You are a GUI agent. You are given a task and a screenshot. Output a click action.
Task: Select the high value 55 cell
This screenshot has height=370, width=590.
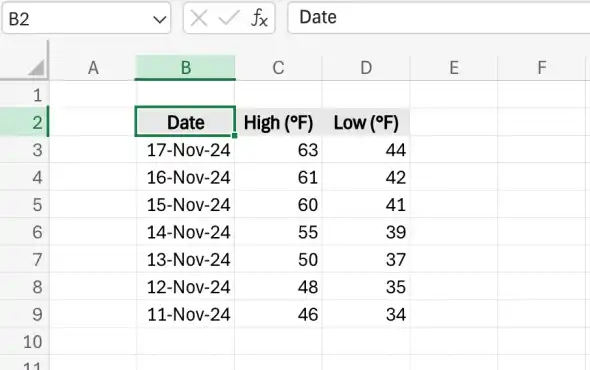[278, 232]
